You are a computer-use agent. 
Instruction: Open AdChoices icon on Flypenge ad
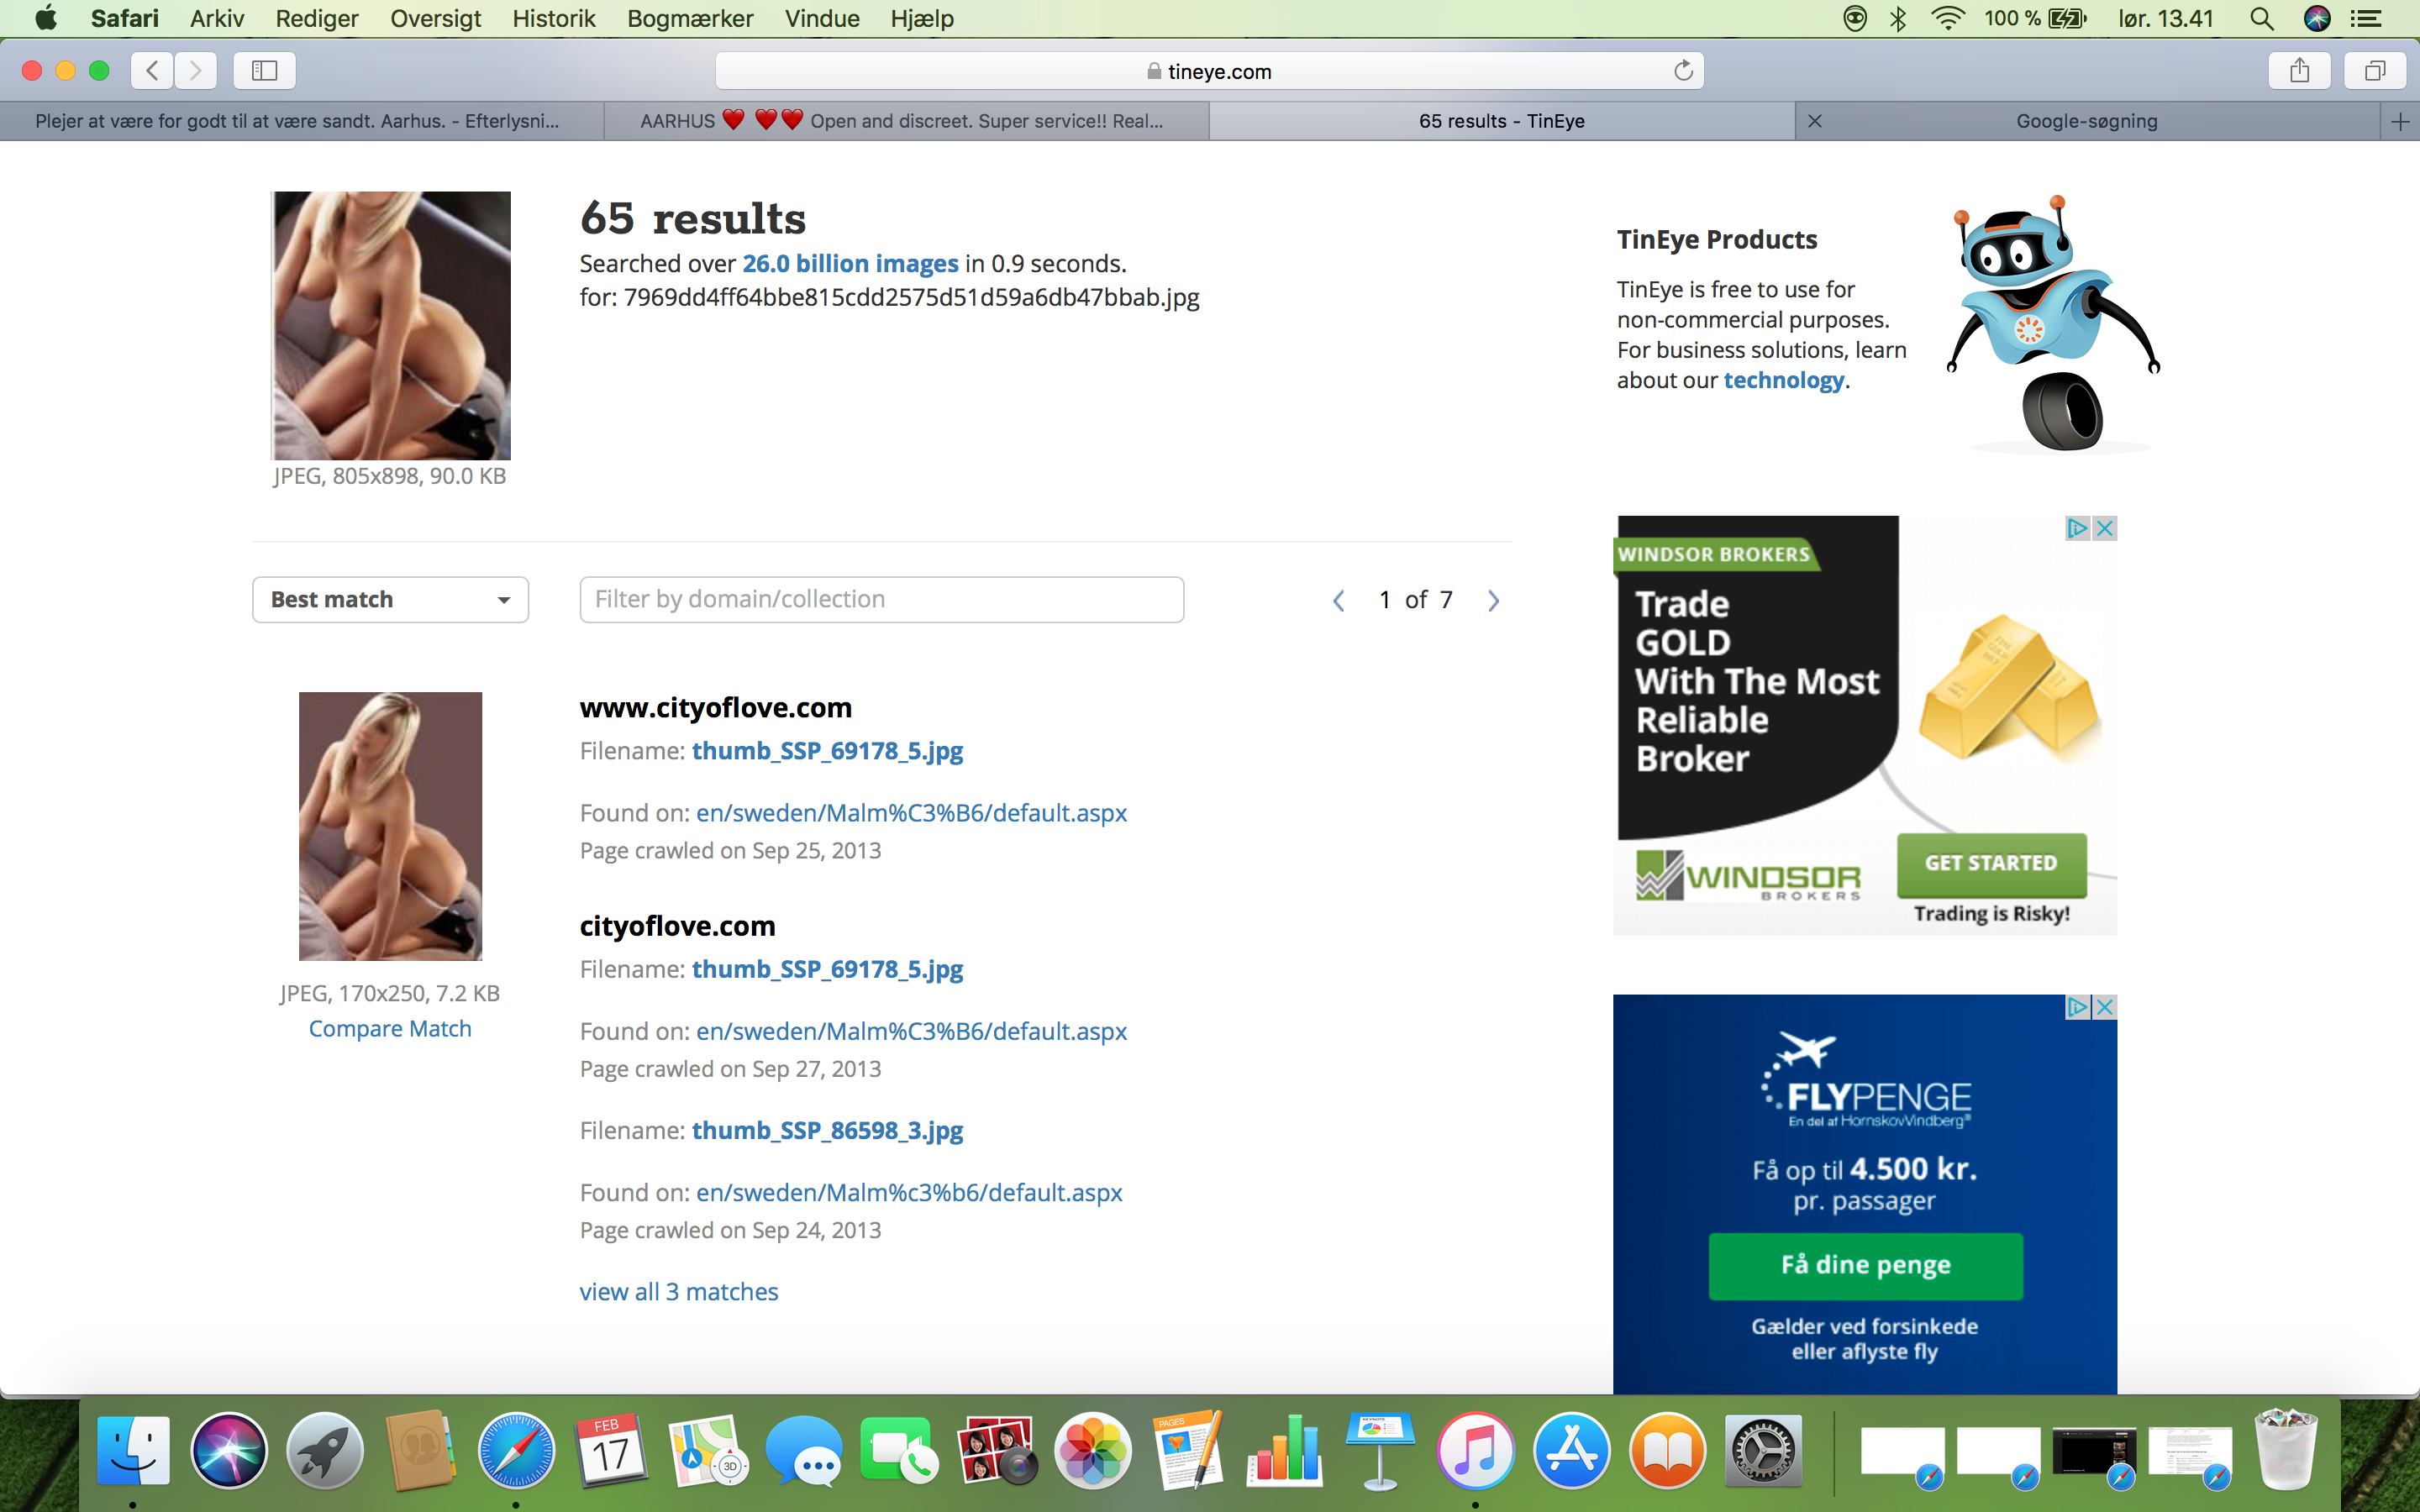click(2078, 1006)
